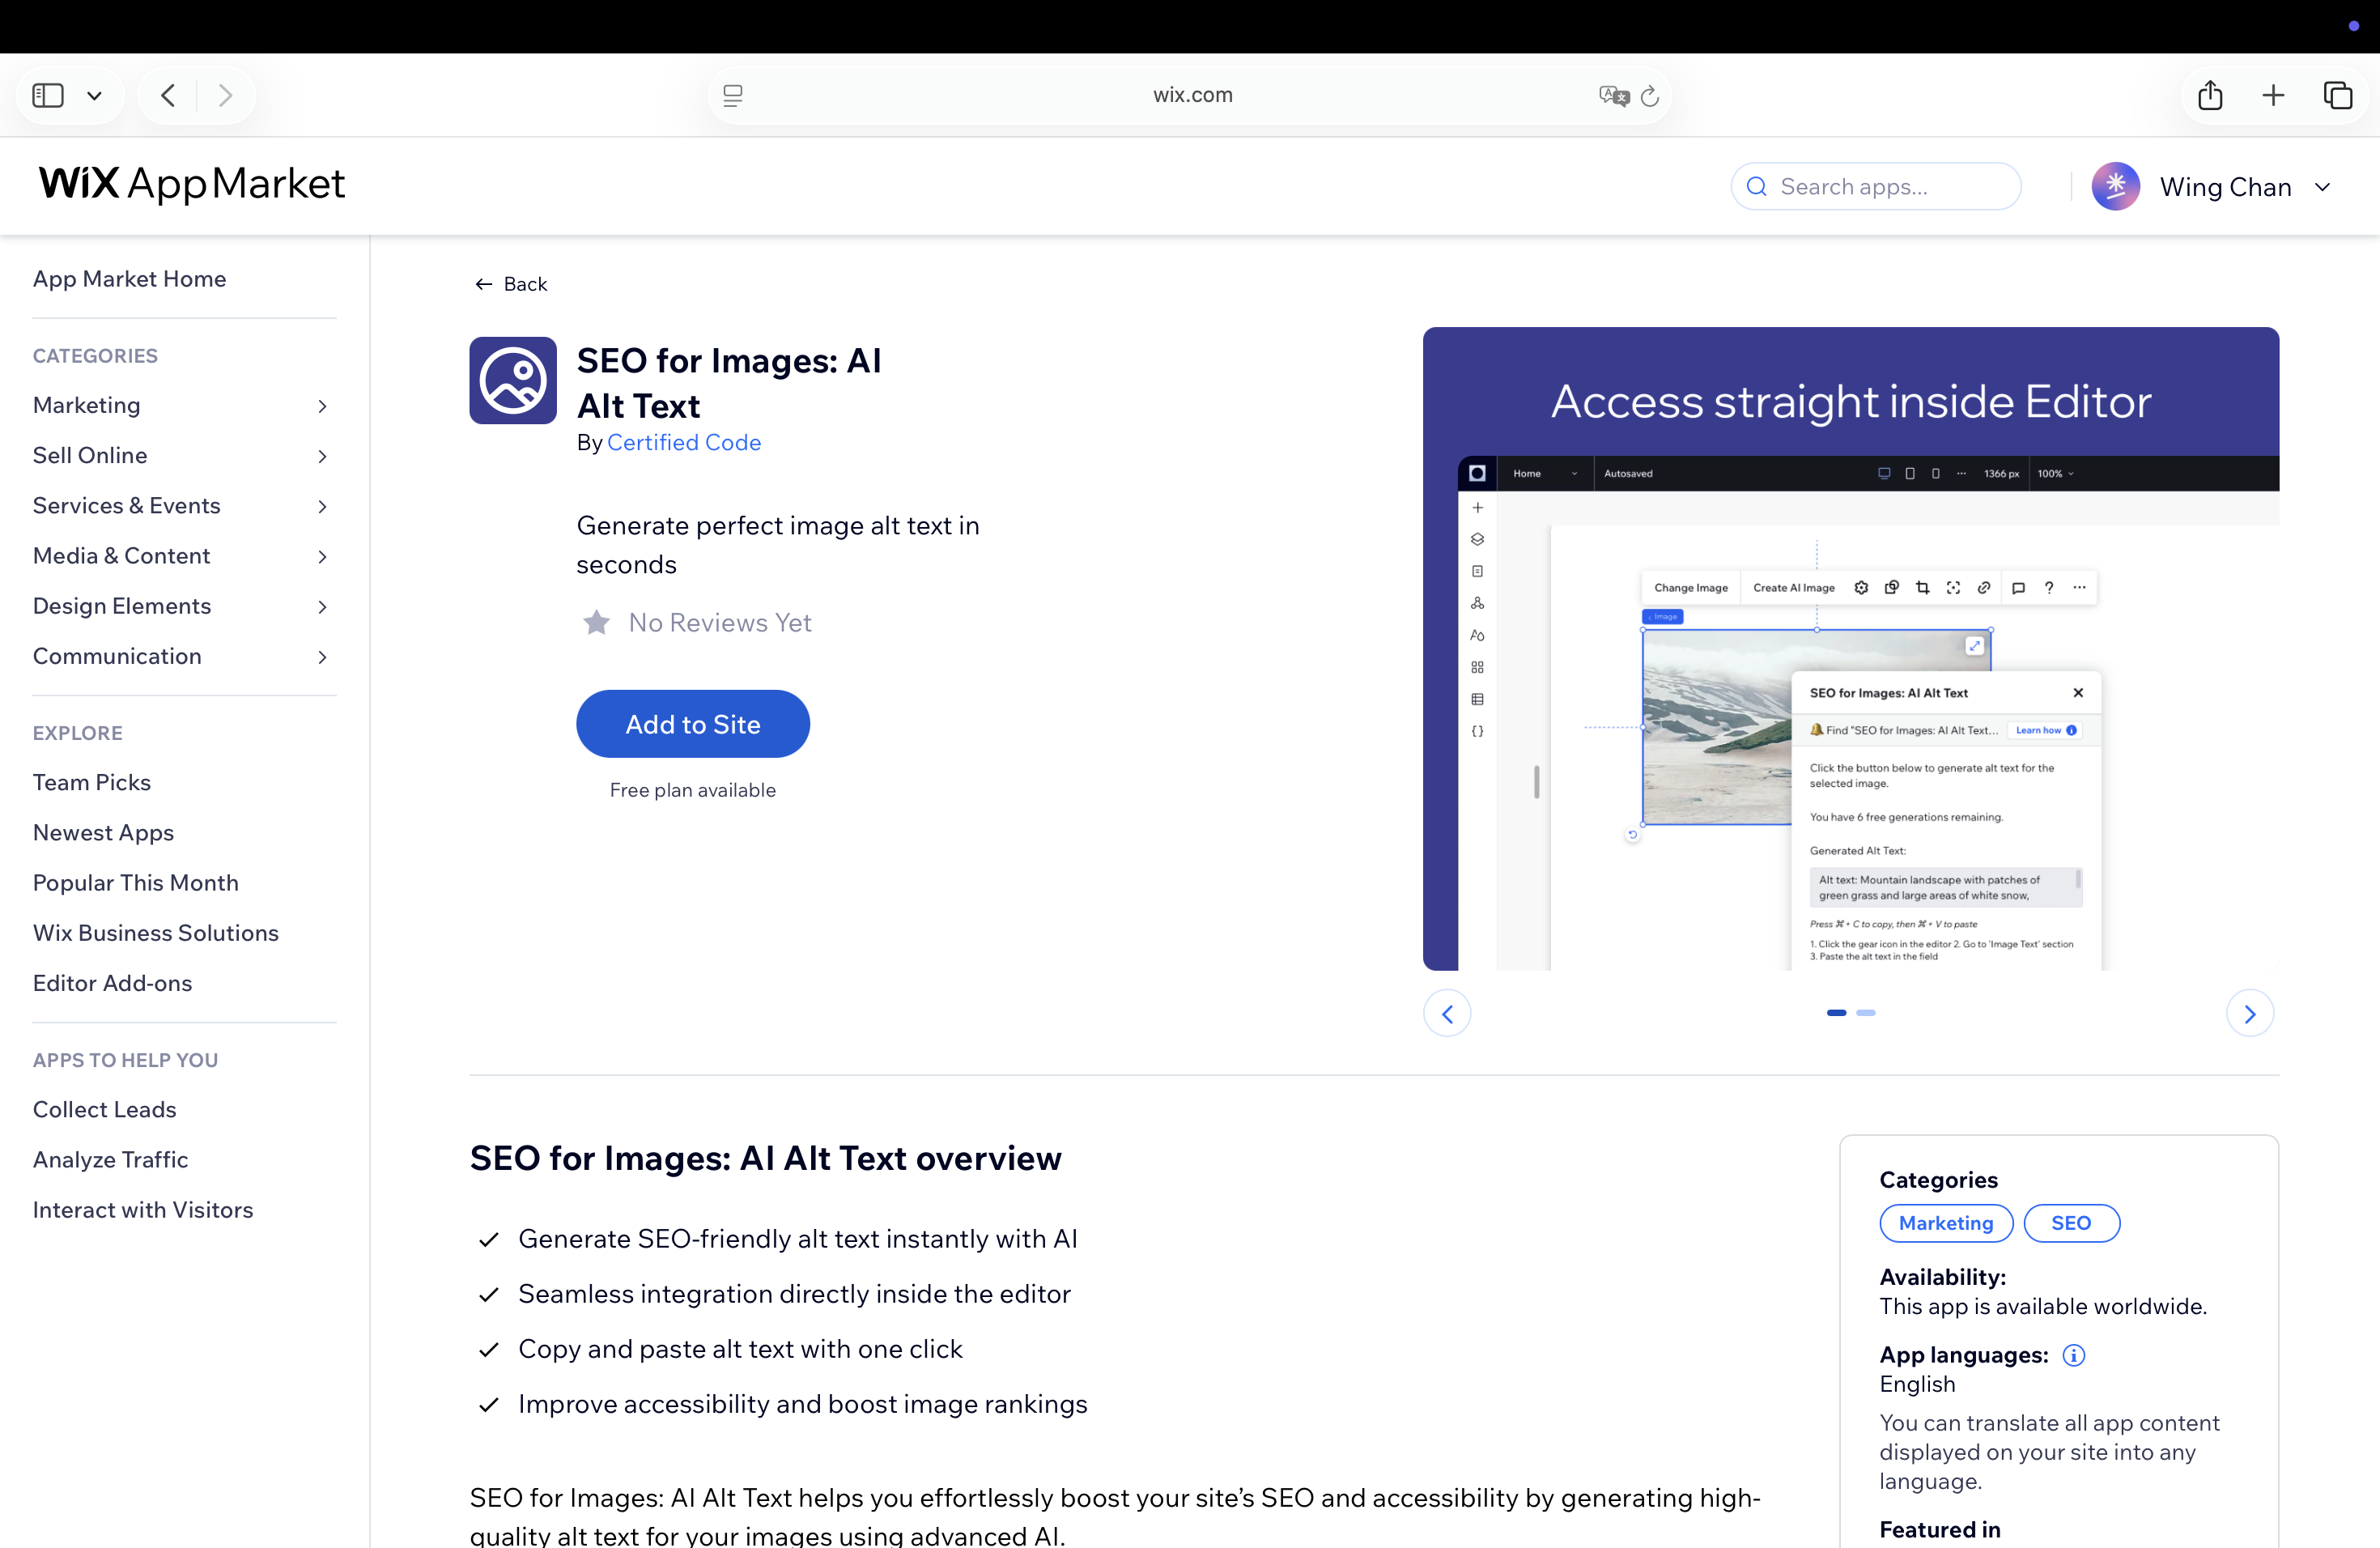Open Editor Add-ons

click(112, 983)
